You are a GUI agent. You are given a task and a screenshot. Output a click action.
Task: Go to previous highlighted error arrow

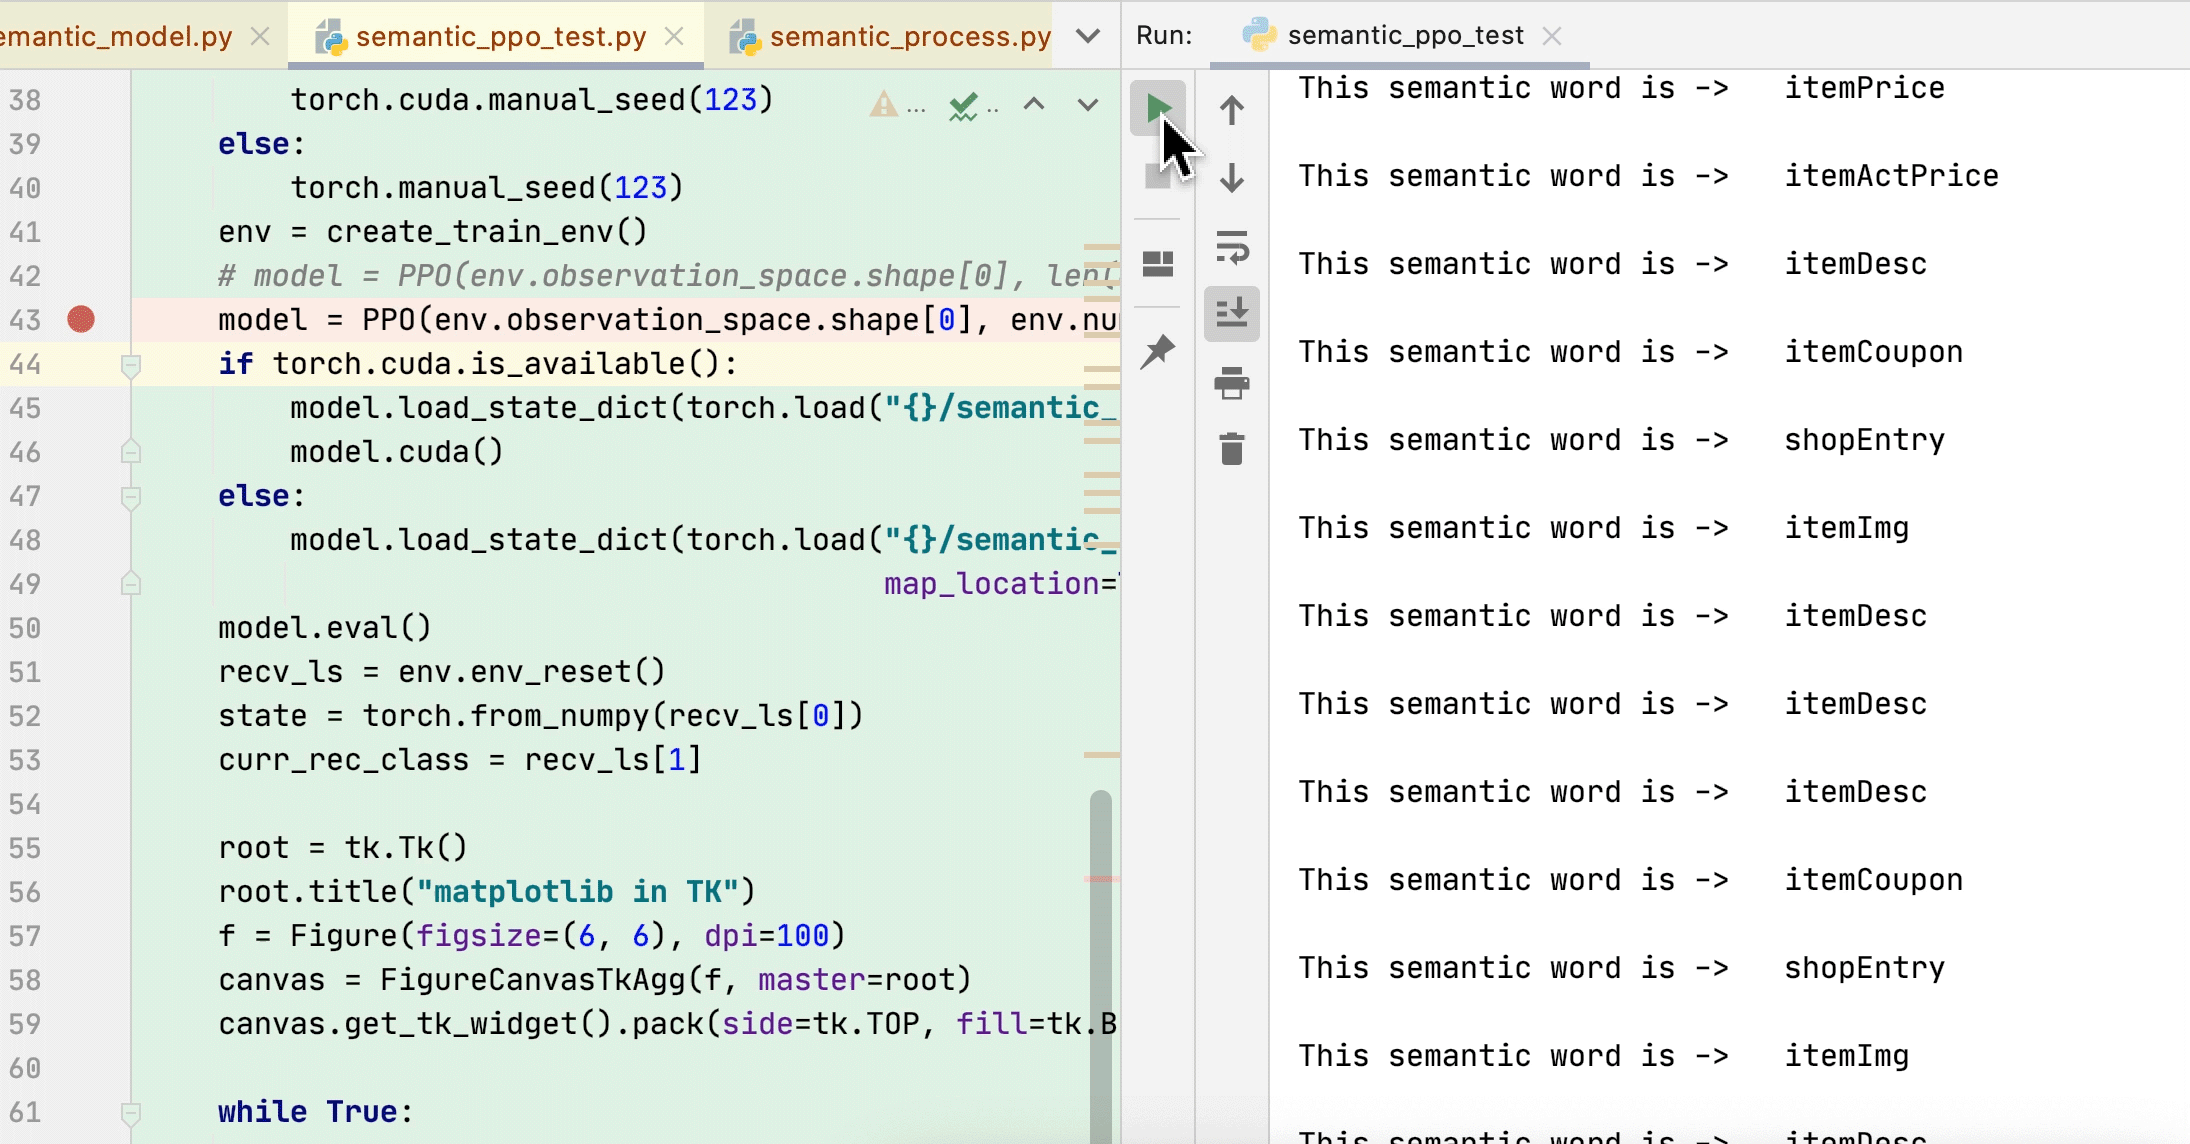tap(1034, 104)
